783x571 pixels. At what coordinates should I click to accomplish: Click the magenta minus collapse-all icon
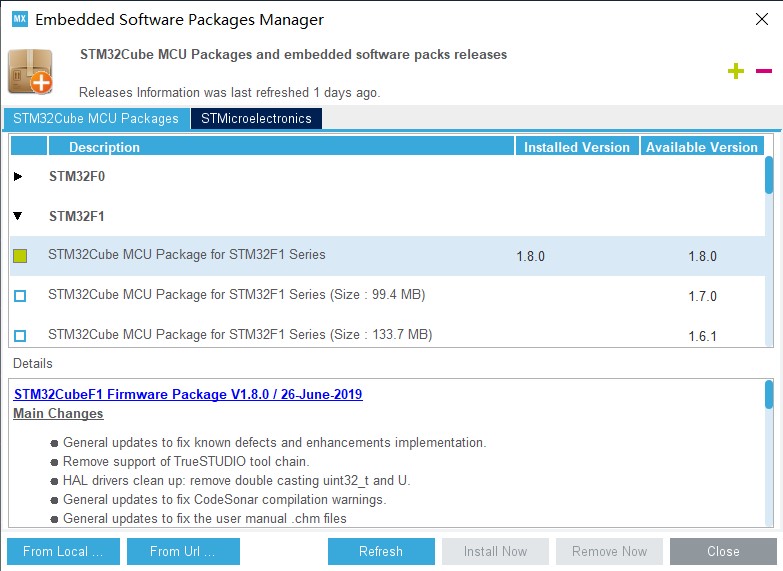pyautogui.click(x=764, y=71)
